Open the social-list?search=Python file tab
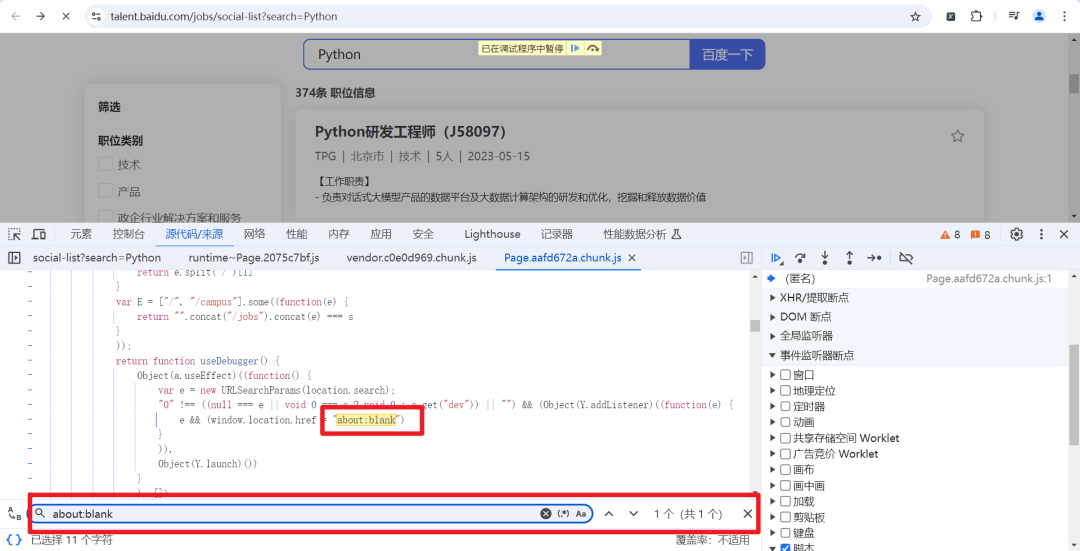Viewport: 1080px width, 551px height. coord(97,258)
